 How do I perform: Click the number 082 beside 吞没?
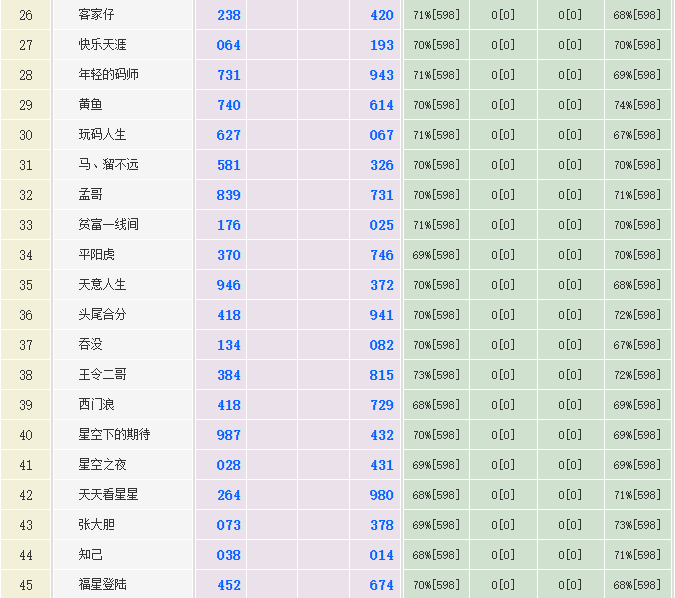click(x=382, y=345)
